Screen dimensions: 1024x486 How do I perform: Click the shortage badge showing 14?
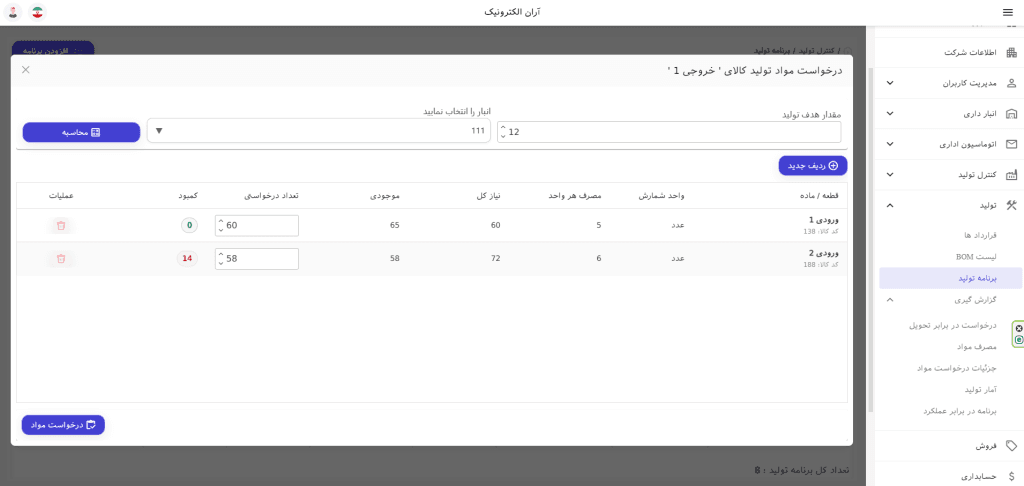point(187,259)
